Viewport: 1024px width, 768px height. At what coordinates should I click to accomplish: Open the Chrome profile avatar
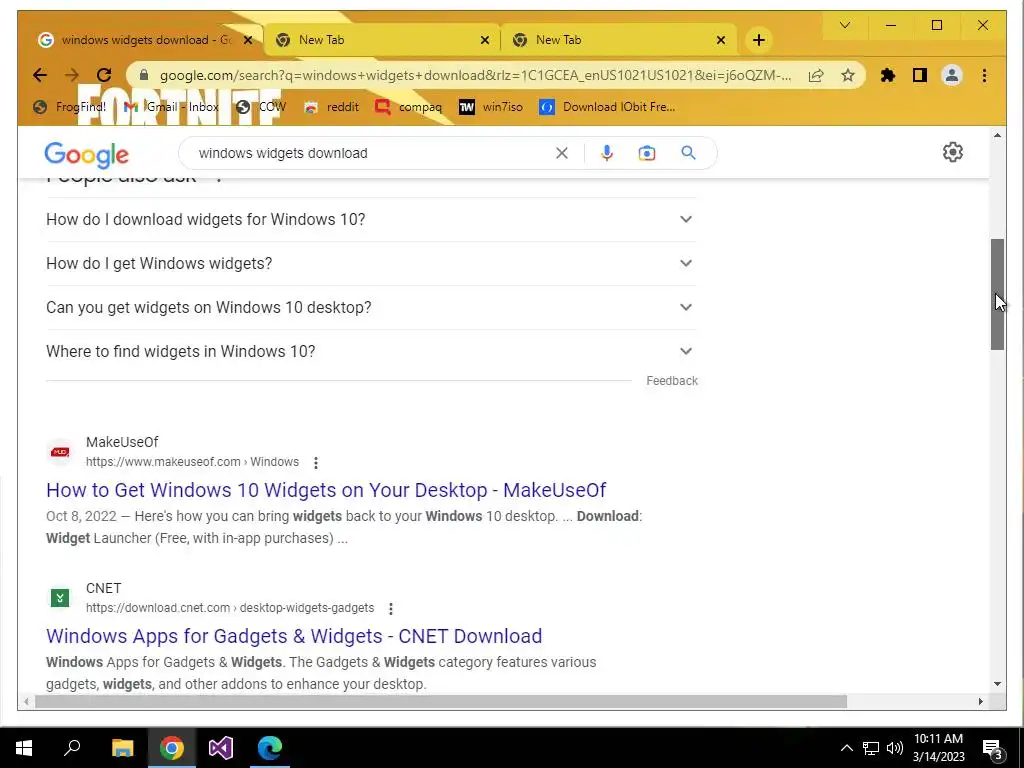tap(952, 75)
